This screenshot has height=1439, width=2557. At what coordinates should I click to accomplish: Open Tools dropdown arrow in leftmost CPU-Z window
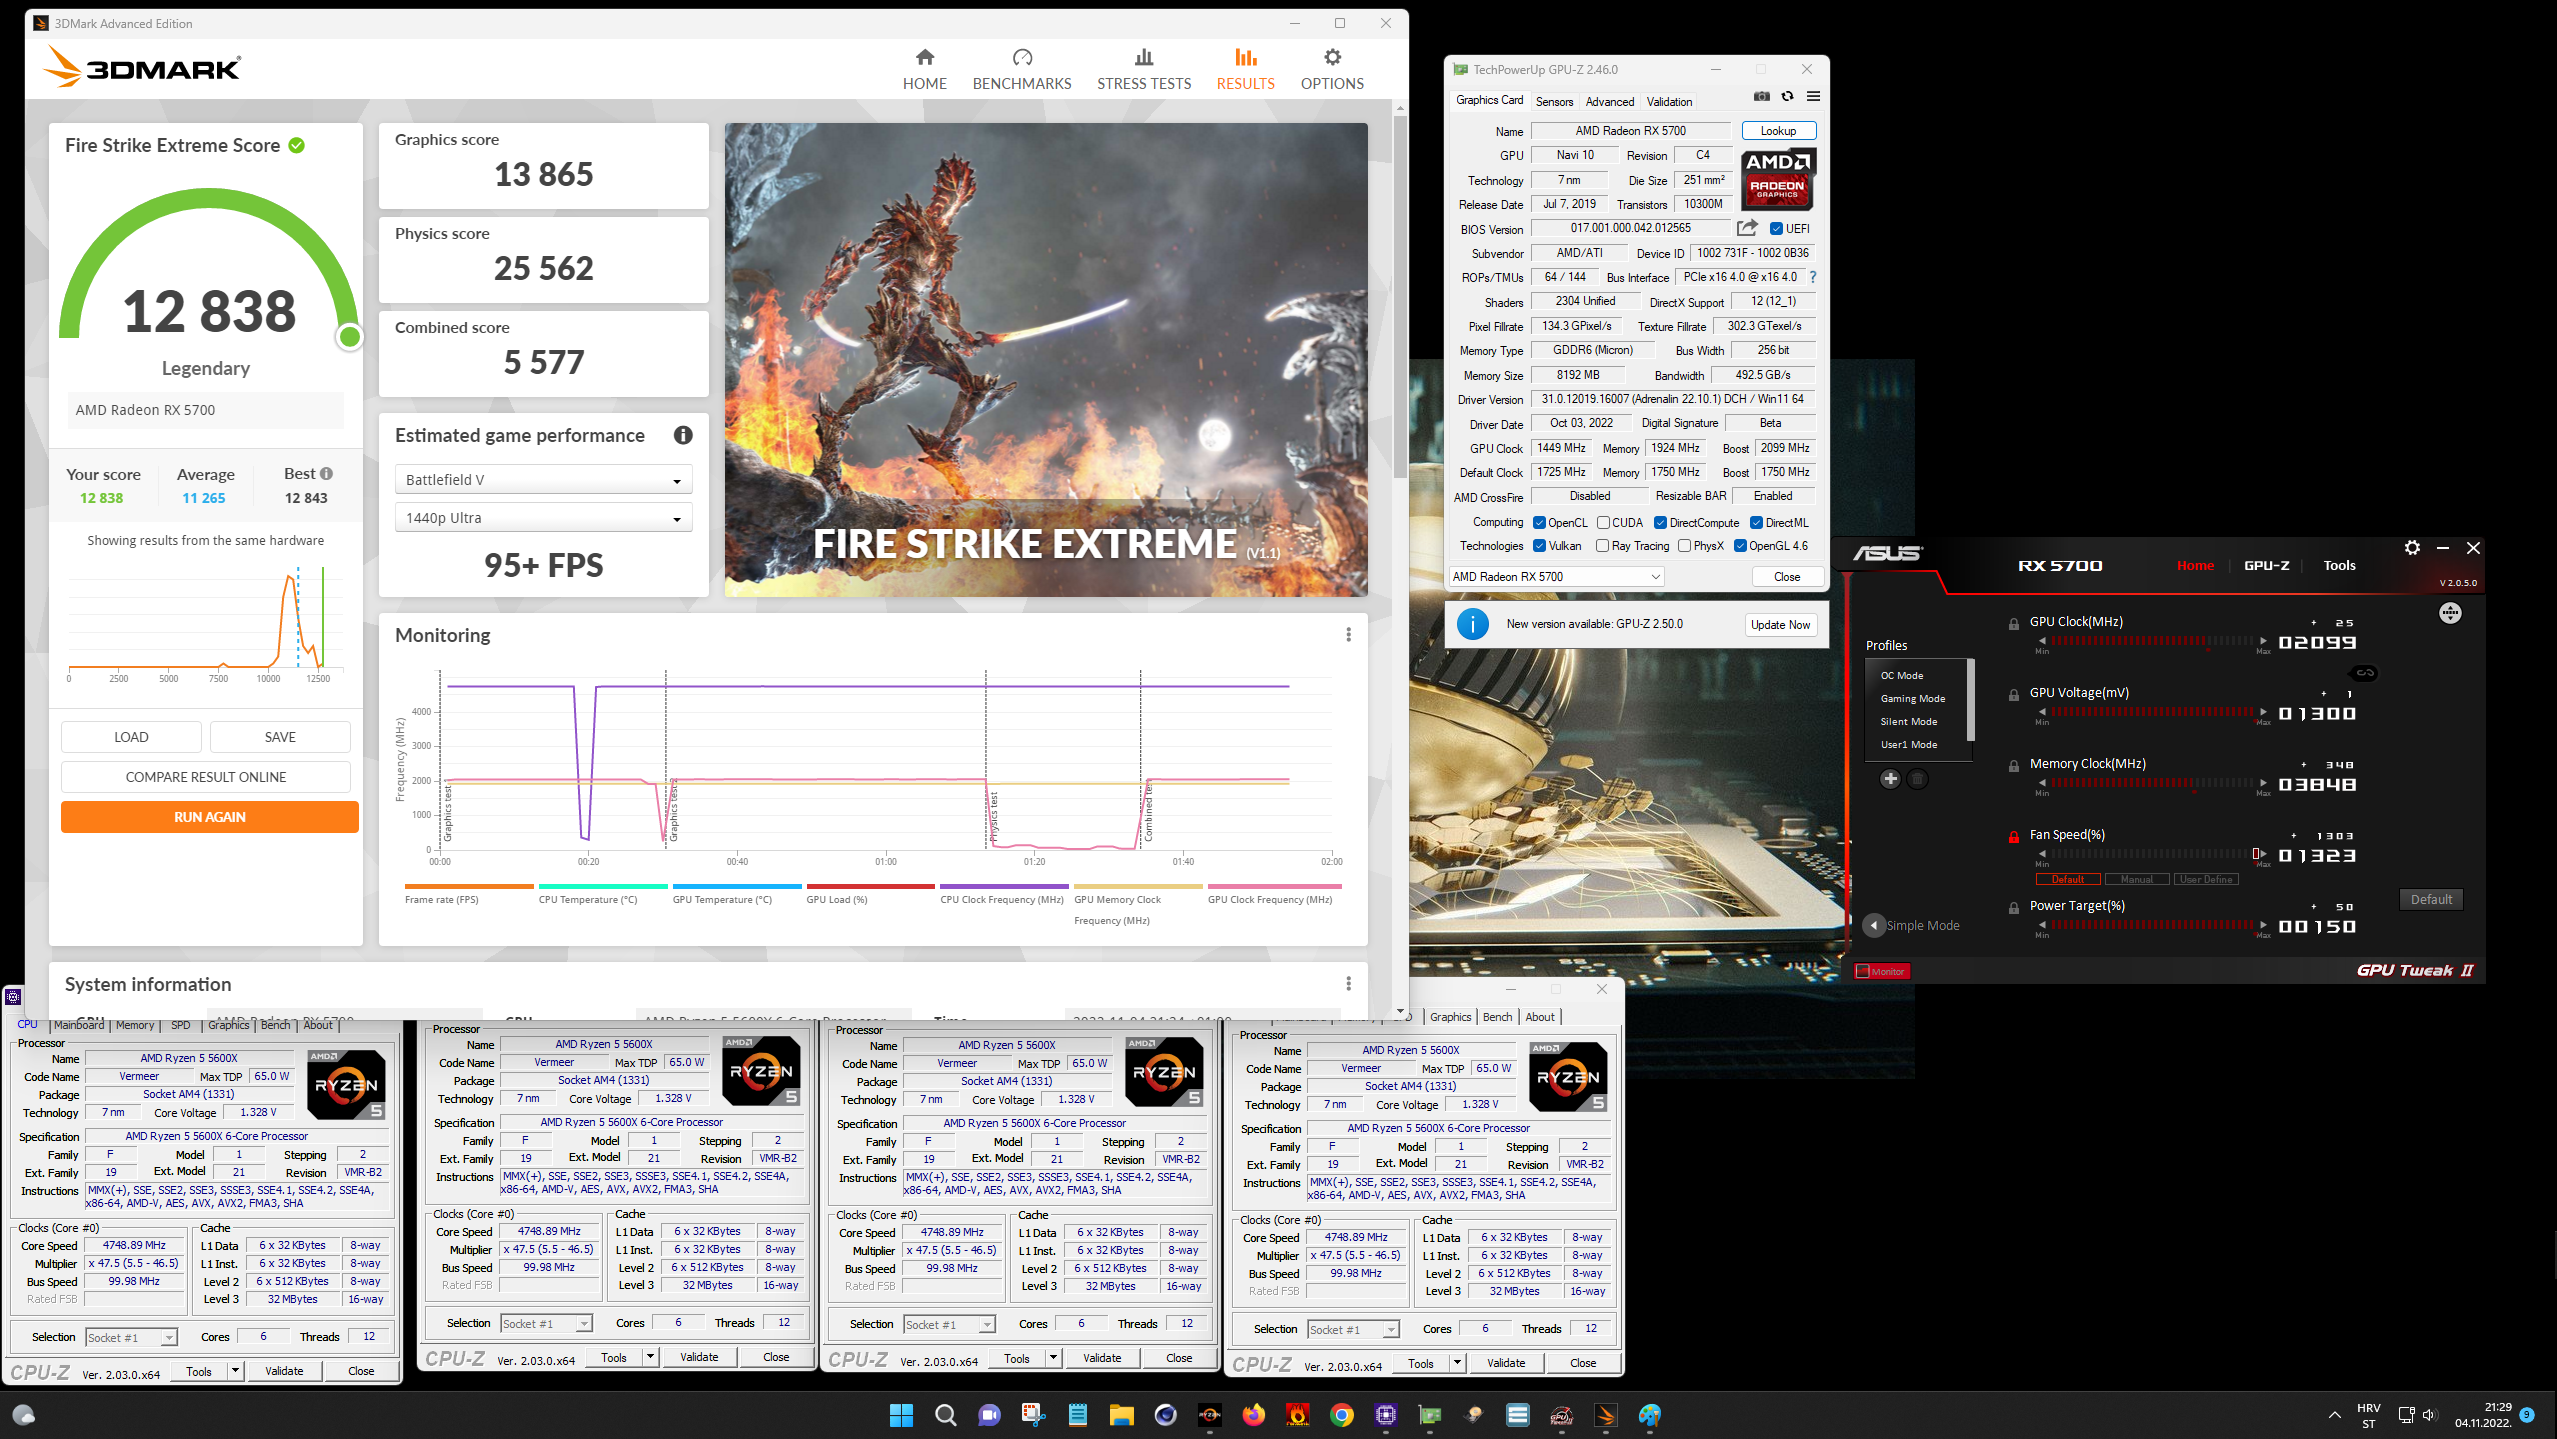pyautogui.click(x=236, y=1371)
